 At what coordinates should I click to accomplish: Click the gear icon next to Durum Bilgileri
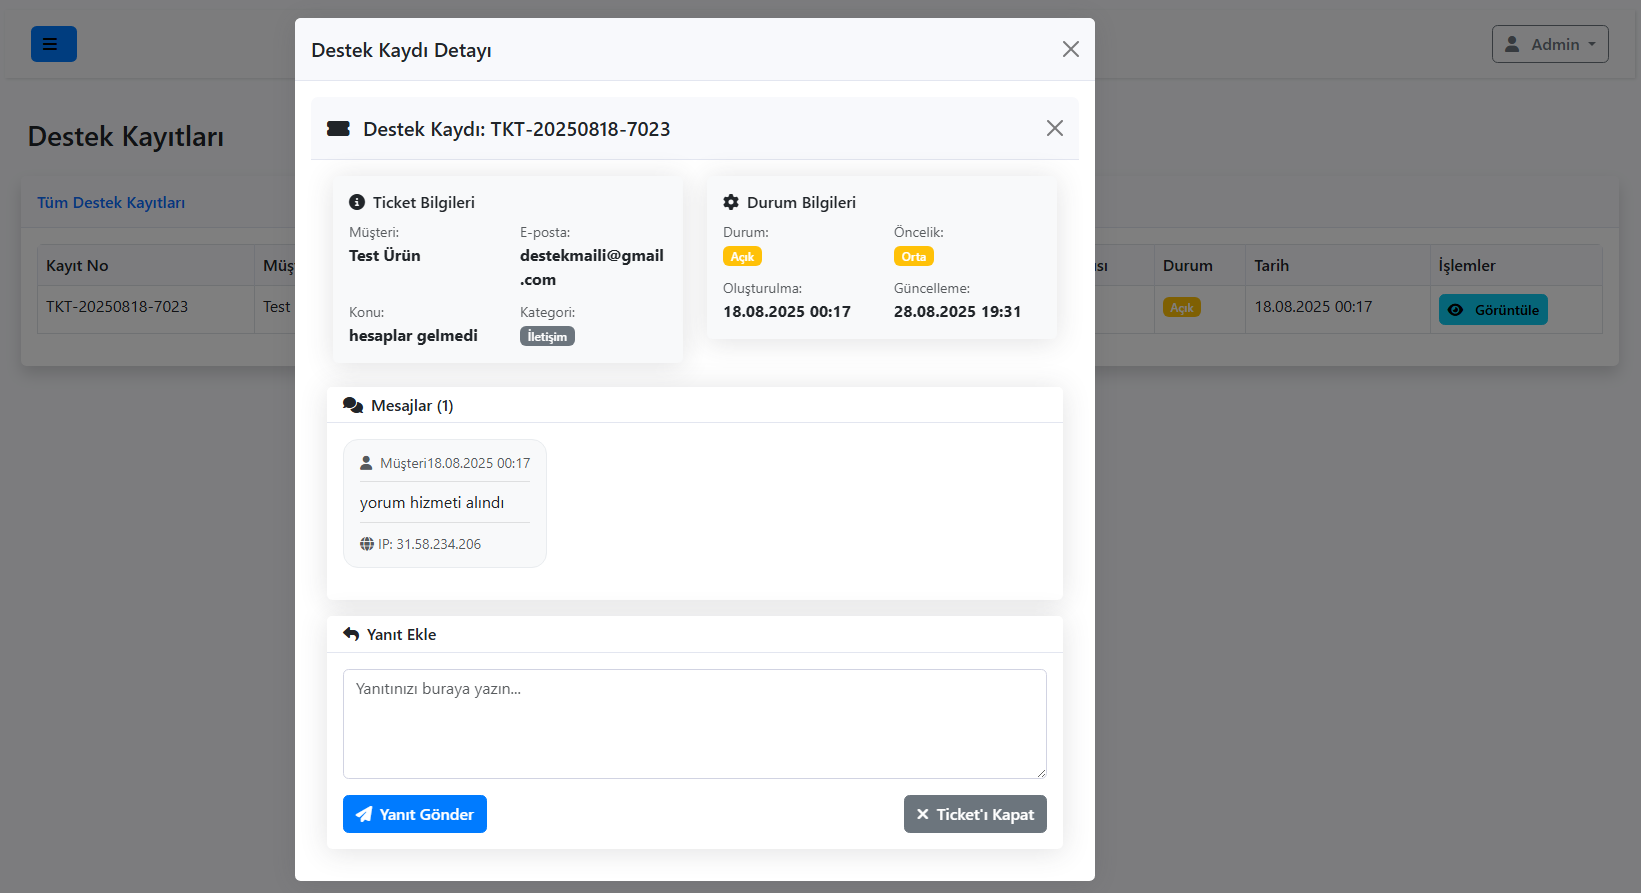pos(731,202)
